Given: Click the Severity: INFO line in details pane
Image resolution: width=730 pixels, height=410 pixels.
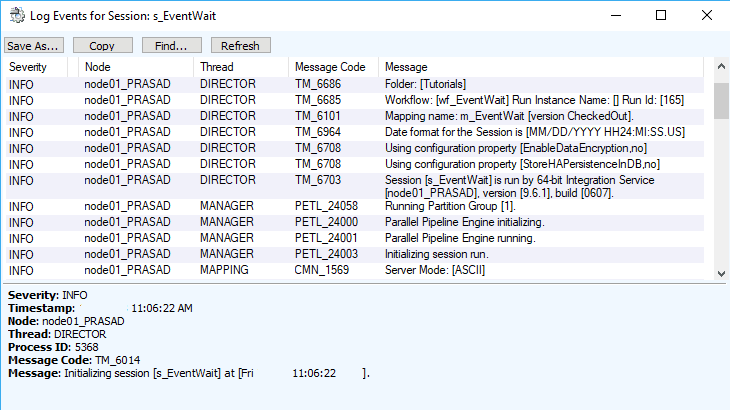Looking at the screenshot, I should [47, 295].
